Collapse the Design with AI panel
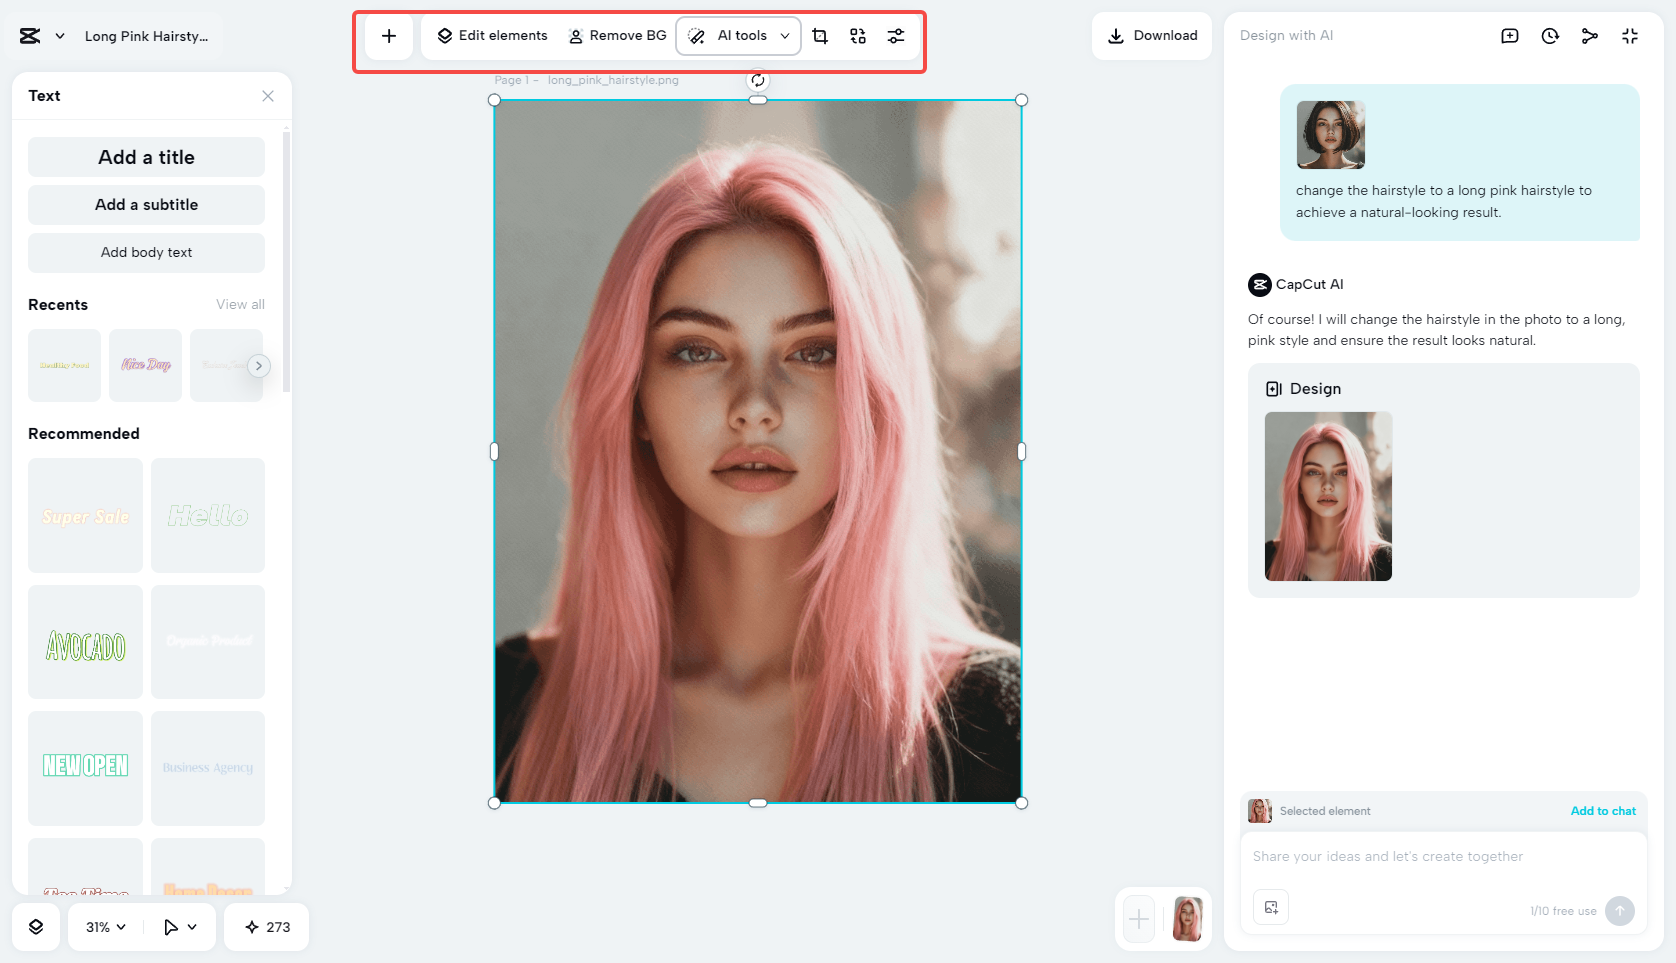The height and width of the screenshot is (963, 1676). pyautogui.click(x=1630, y=35)
